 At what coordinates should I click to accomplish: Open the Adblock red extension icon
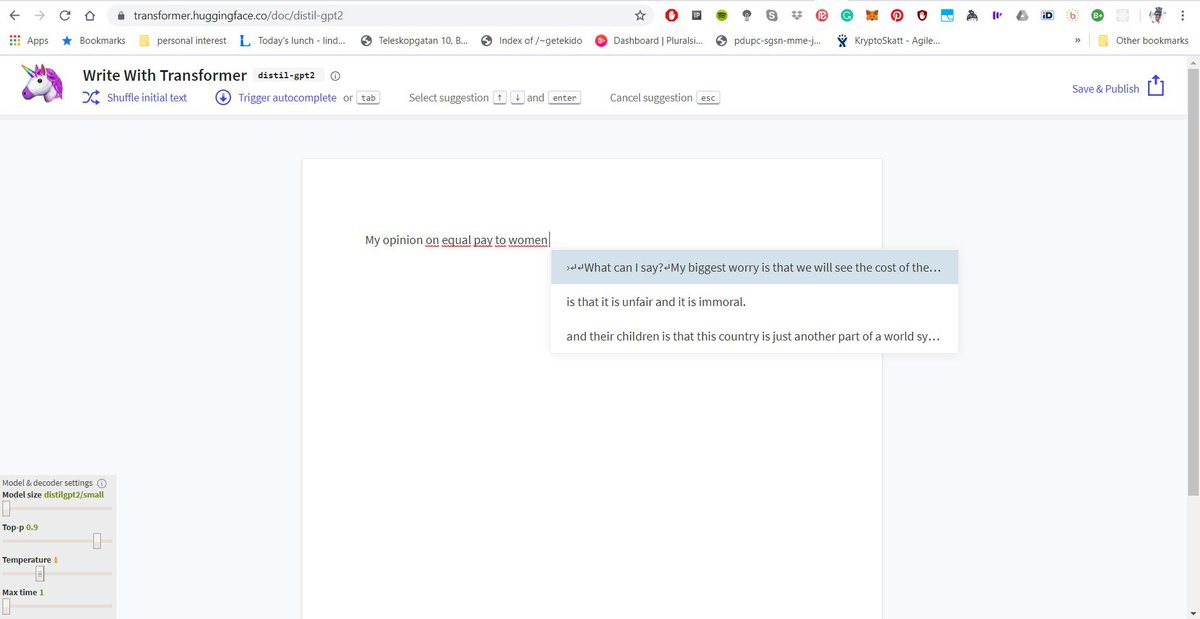tap(671, 16)
